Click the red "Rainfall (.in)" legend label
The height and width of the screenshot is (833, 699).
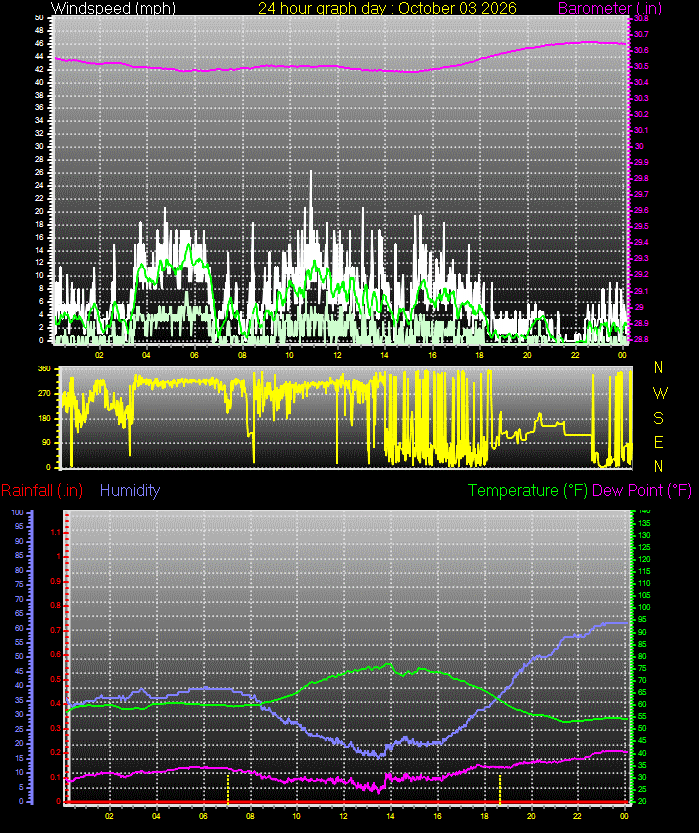(x=42, y=490)
